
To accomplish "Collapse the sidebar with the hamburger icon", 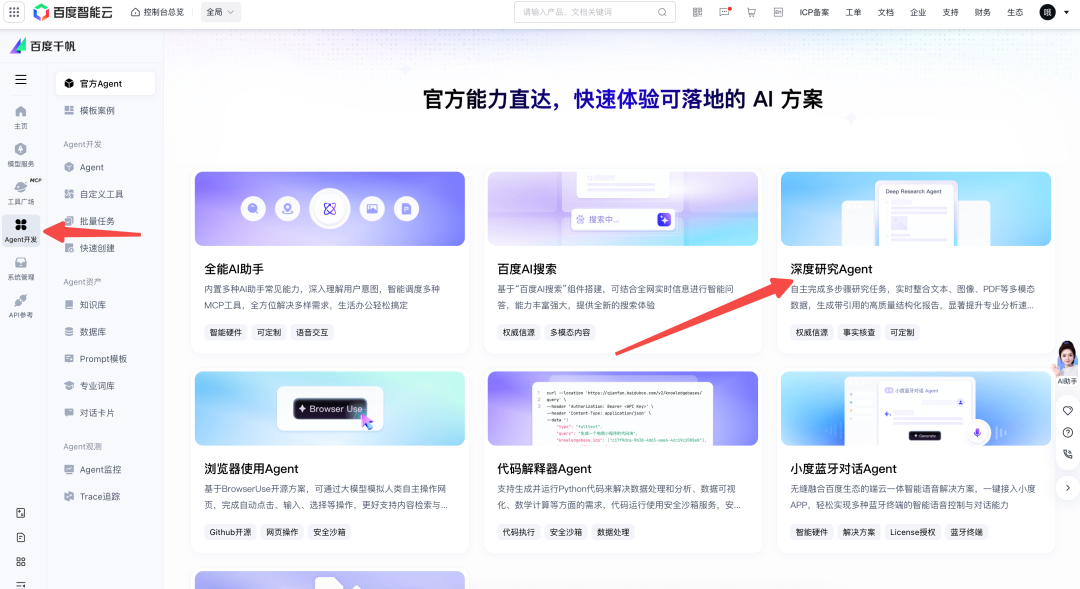I will pos(21,80).
